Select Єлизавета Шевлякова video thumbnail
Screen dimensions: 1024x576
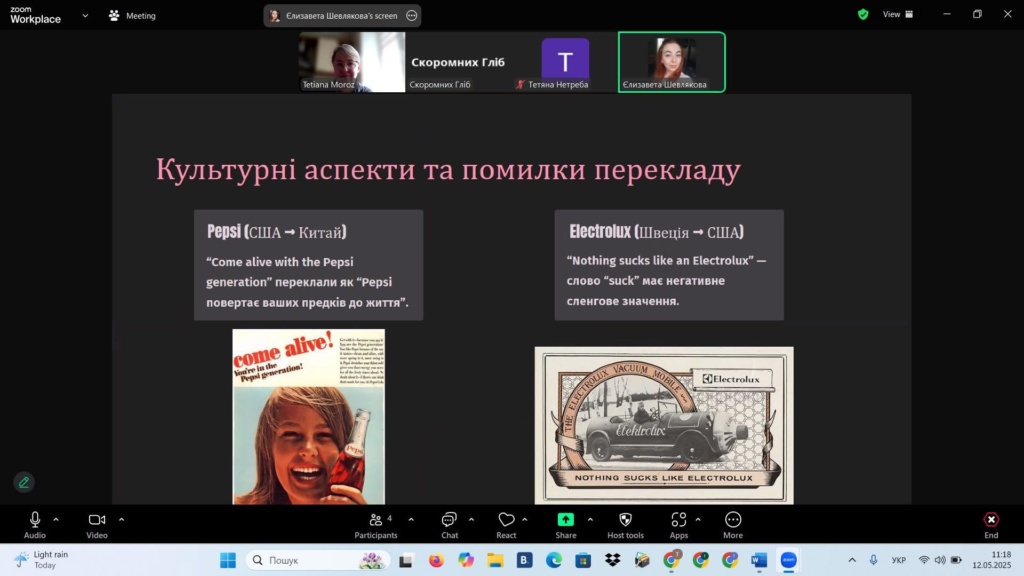[x=671, y=62]
